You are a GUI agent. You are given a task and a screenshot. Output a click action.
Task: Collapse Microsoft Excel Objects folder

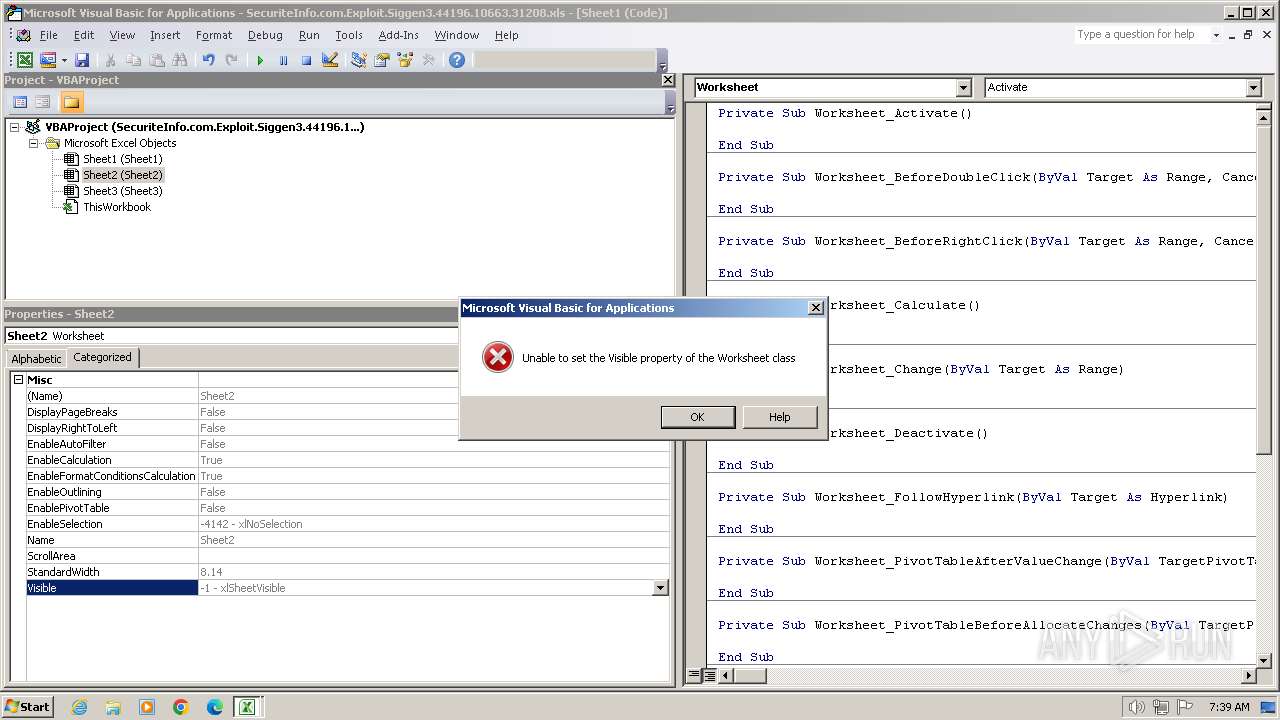tap(33, 143)
